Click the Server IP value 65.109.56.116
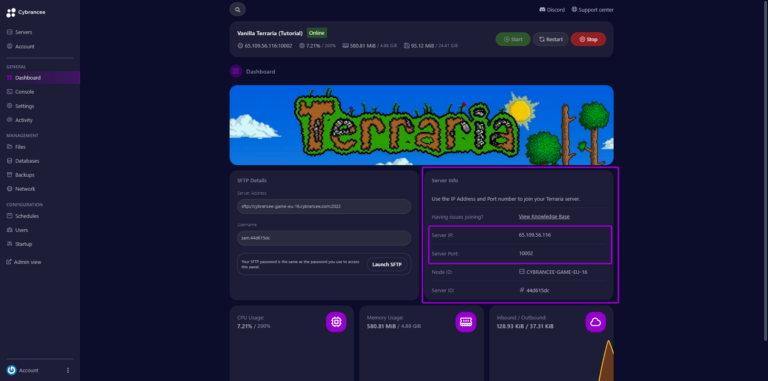The width and height of the screenshot is (768, 381). [x=535, y=235]
